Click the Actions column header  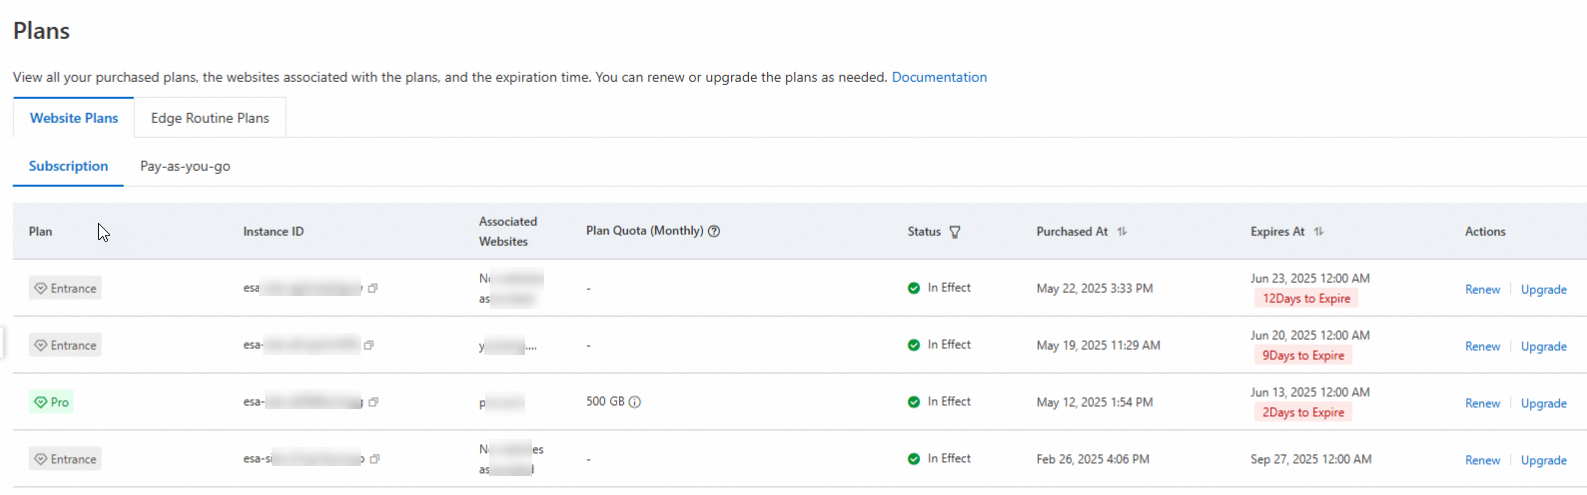point(1485,231)
